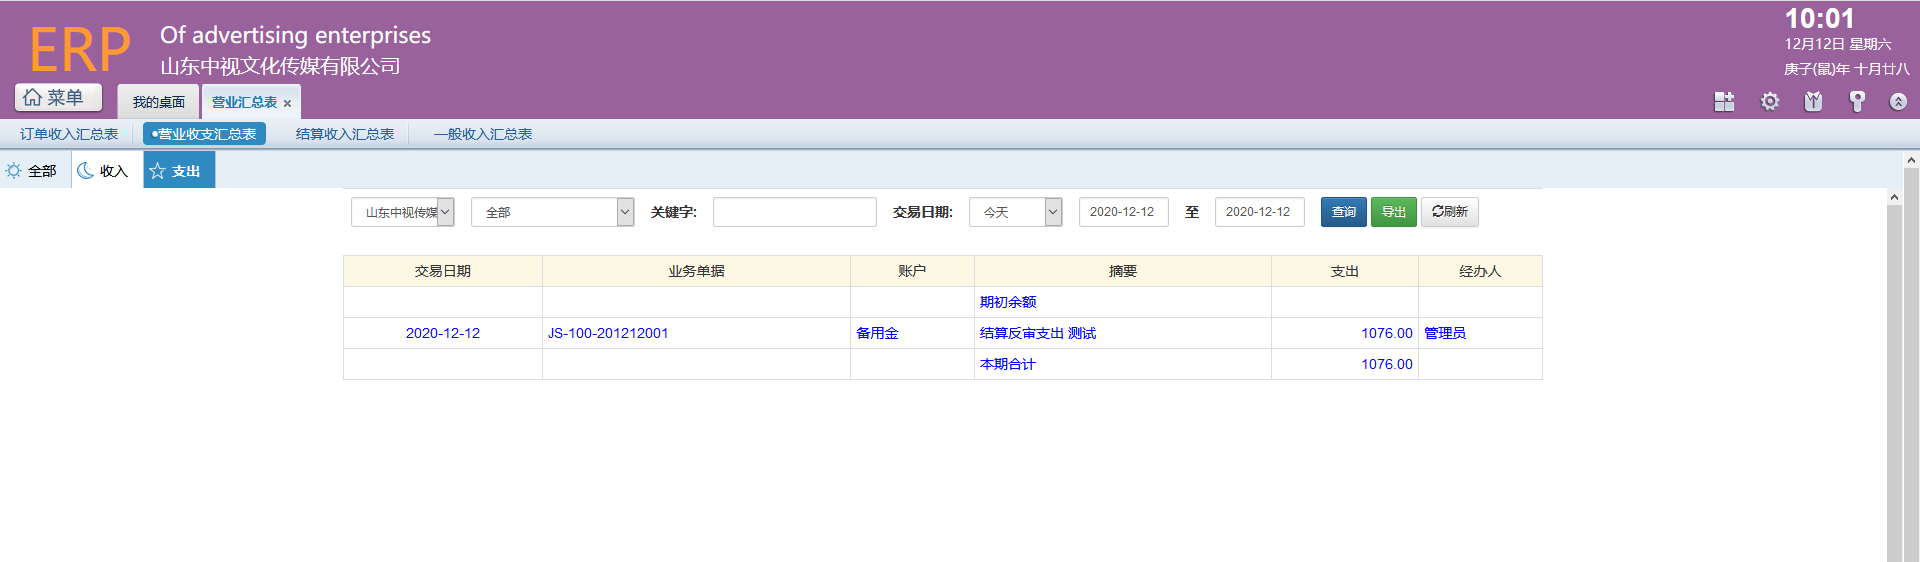Click the shirt (skin theme) icon
Screen dimensions: 1920x562
pos(1813,102)
